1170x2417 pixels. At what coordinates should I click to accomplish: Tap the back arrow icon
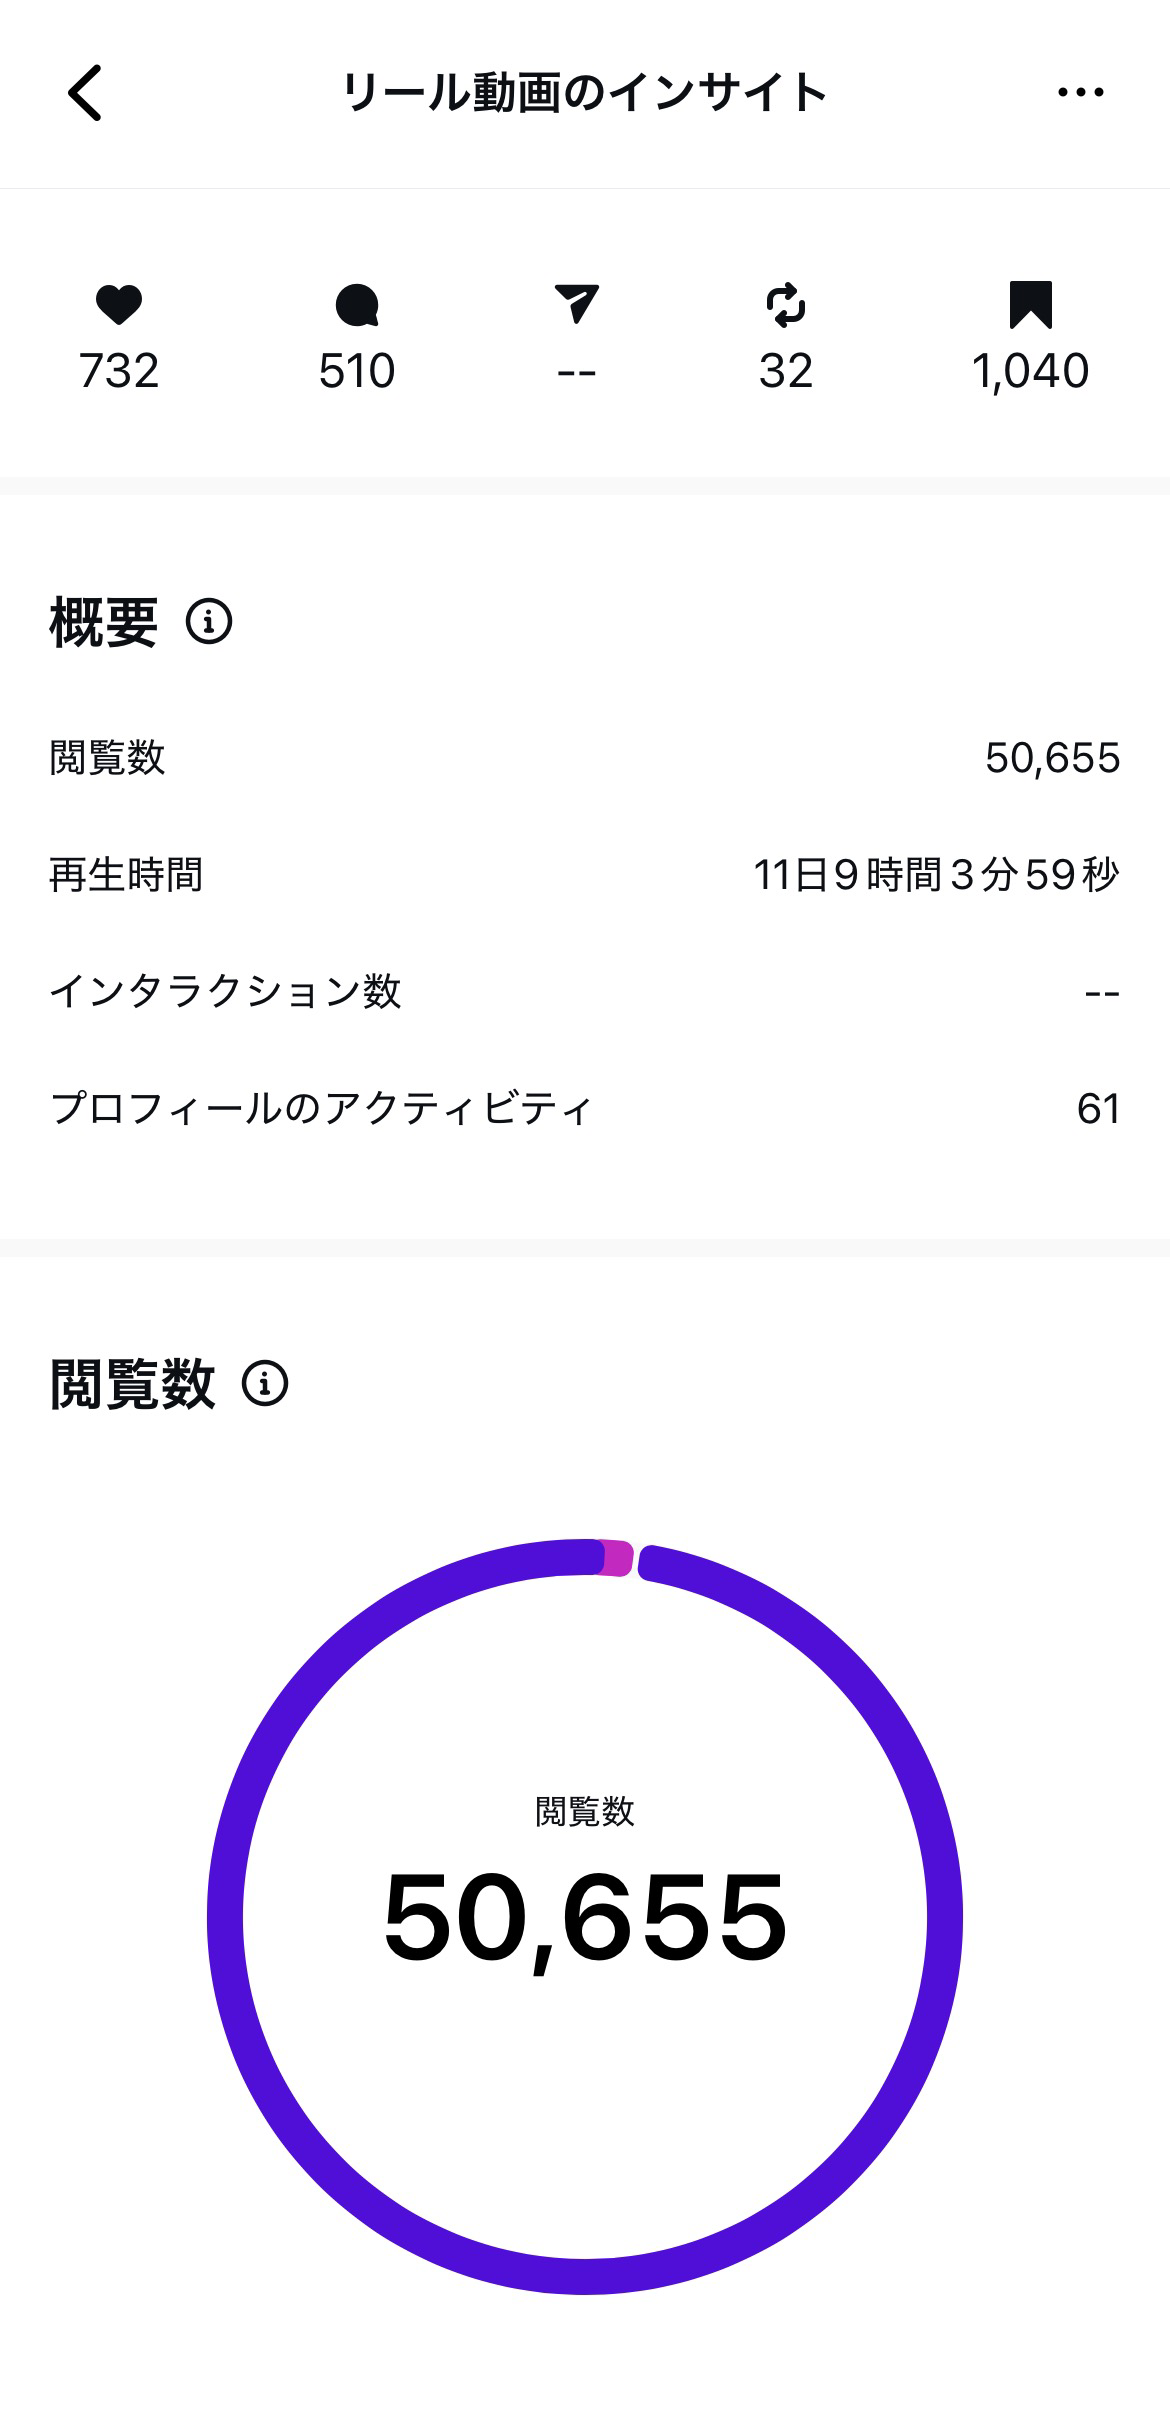point(85,93)
